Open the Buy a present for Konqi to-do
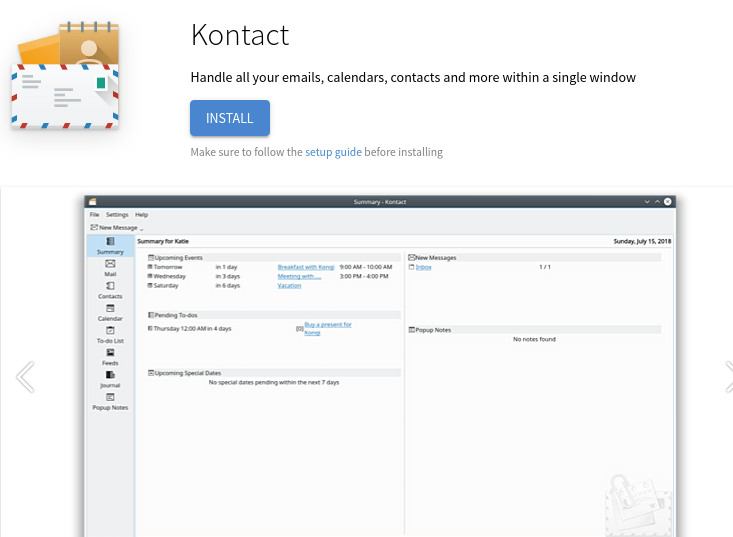The height and width of the screenshot is (537, 733). [x=328, y=329]
